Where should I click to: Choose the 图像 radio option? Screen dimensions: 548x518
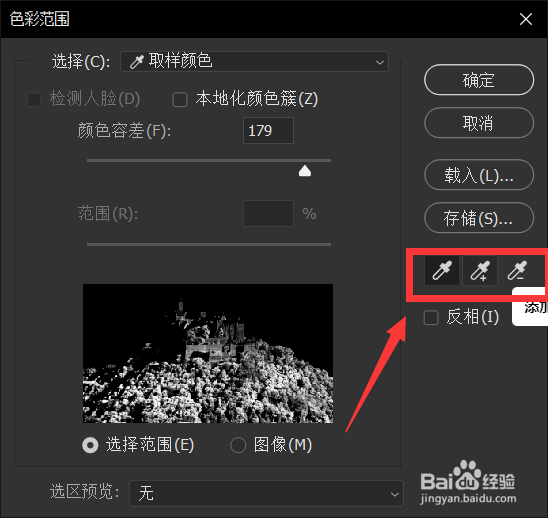click(238, 445)
